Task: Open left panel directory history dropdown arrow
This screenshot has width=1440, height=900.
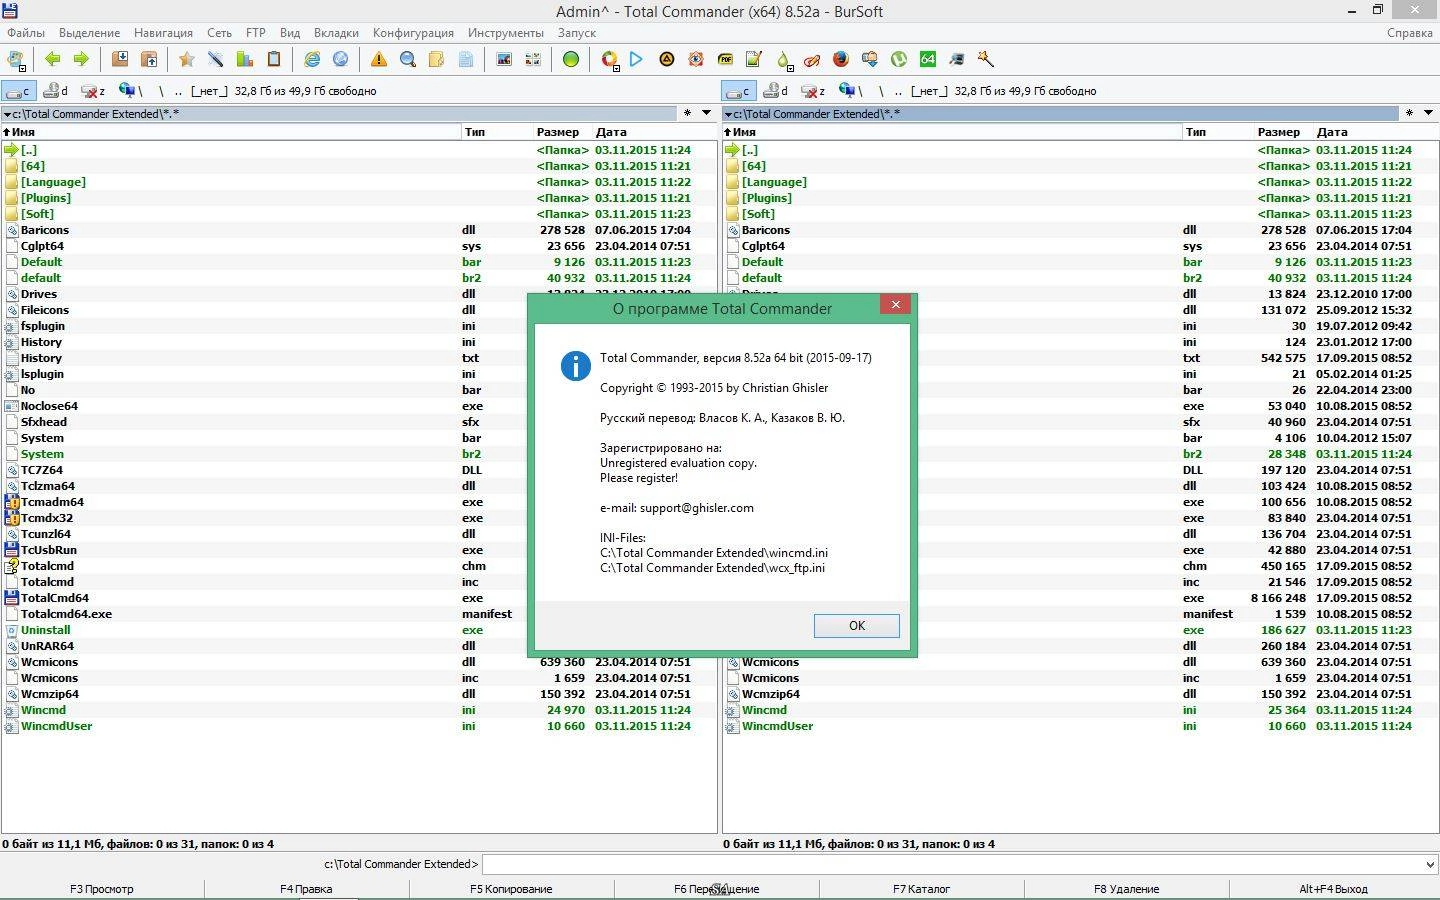Action: point(706,113)
